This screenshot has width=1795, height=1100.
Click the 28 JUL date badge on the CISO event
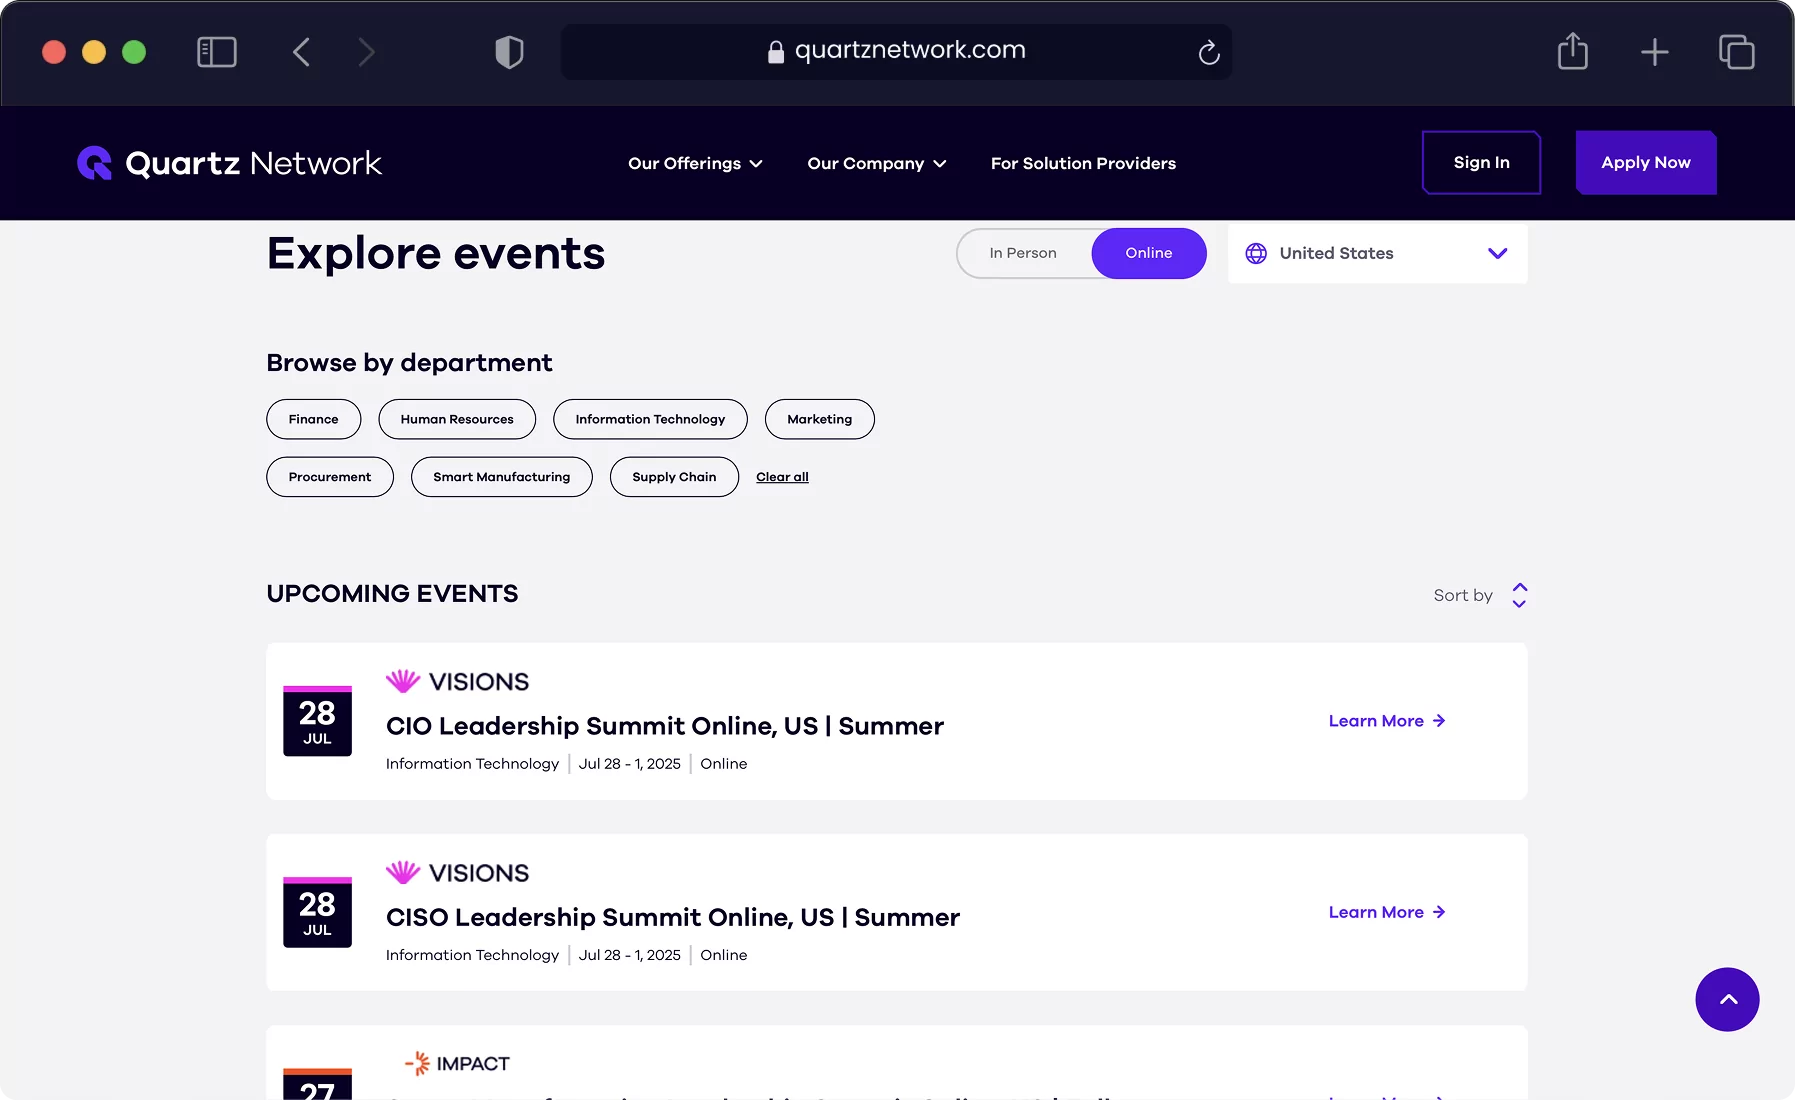click(x=317, y=912)
